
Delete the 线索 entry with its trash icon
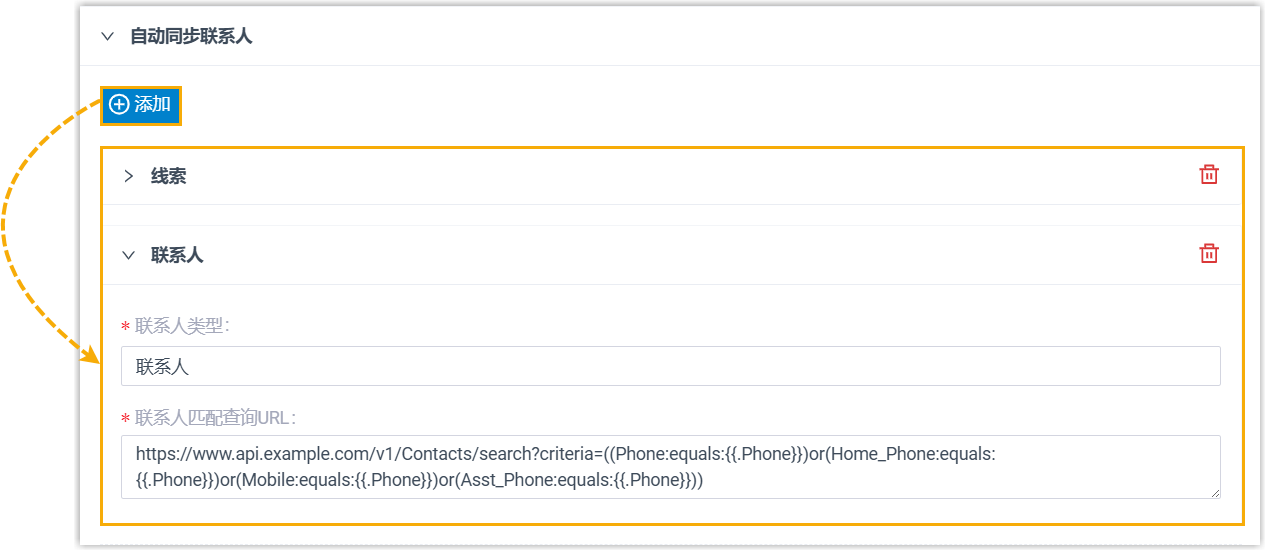(x=1209, y=175)
